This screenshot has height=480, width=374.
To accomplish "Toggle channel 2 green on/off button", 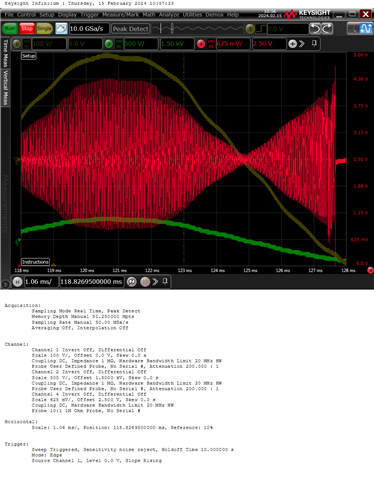I will coord(109,44).
